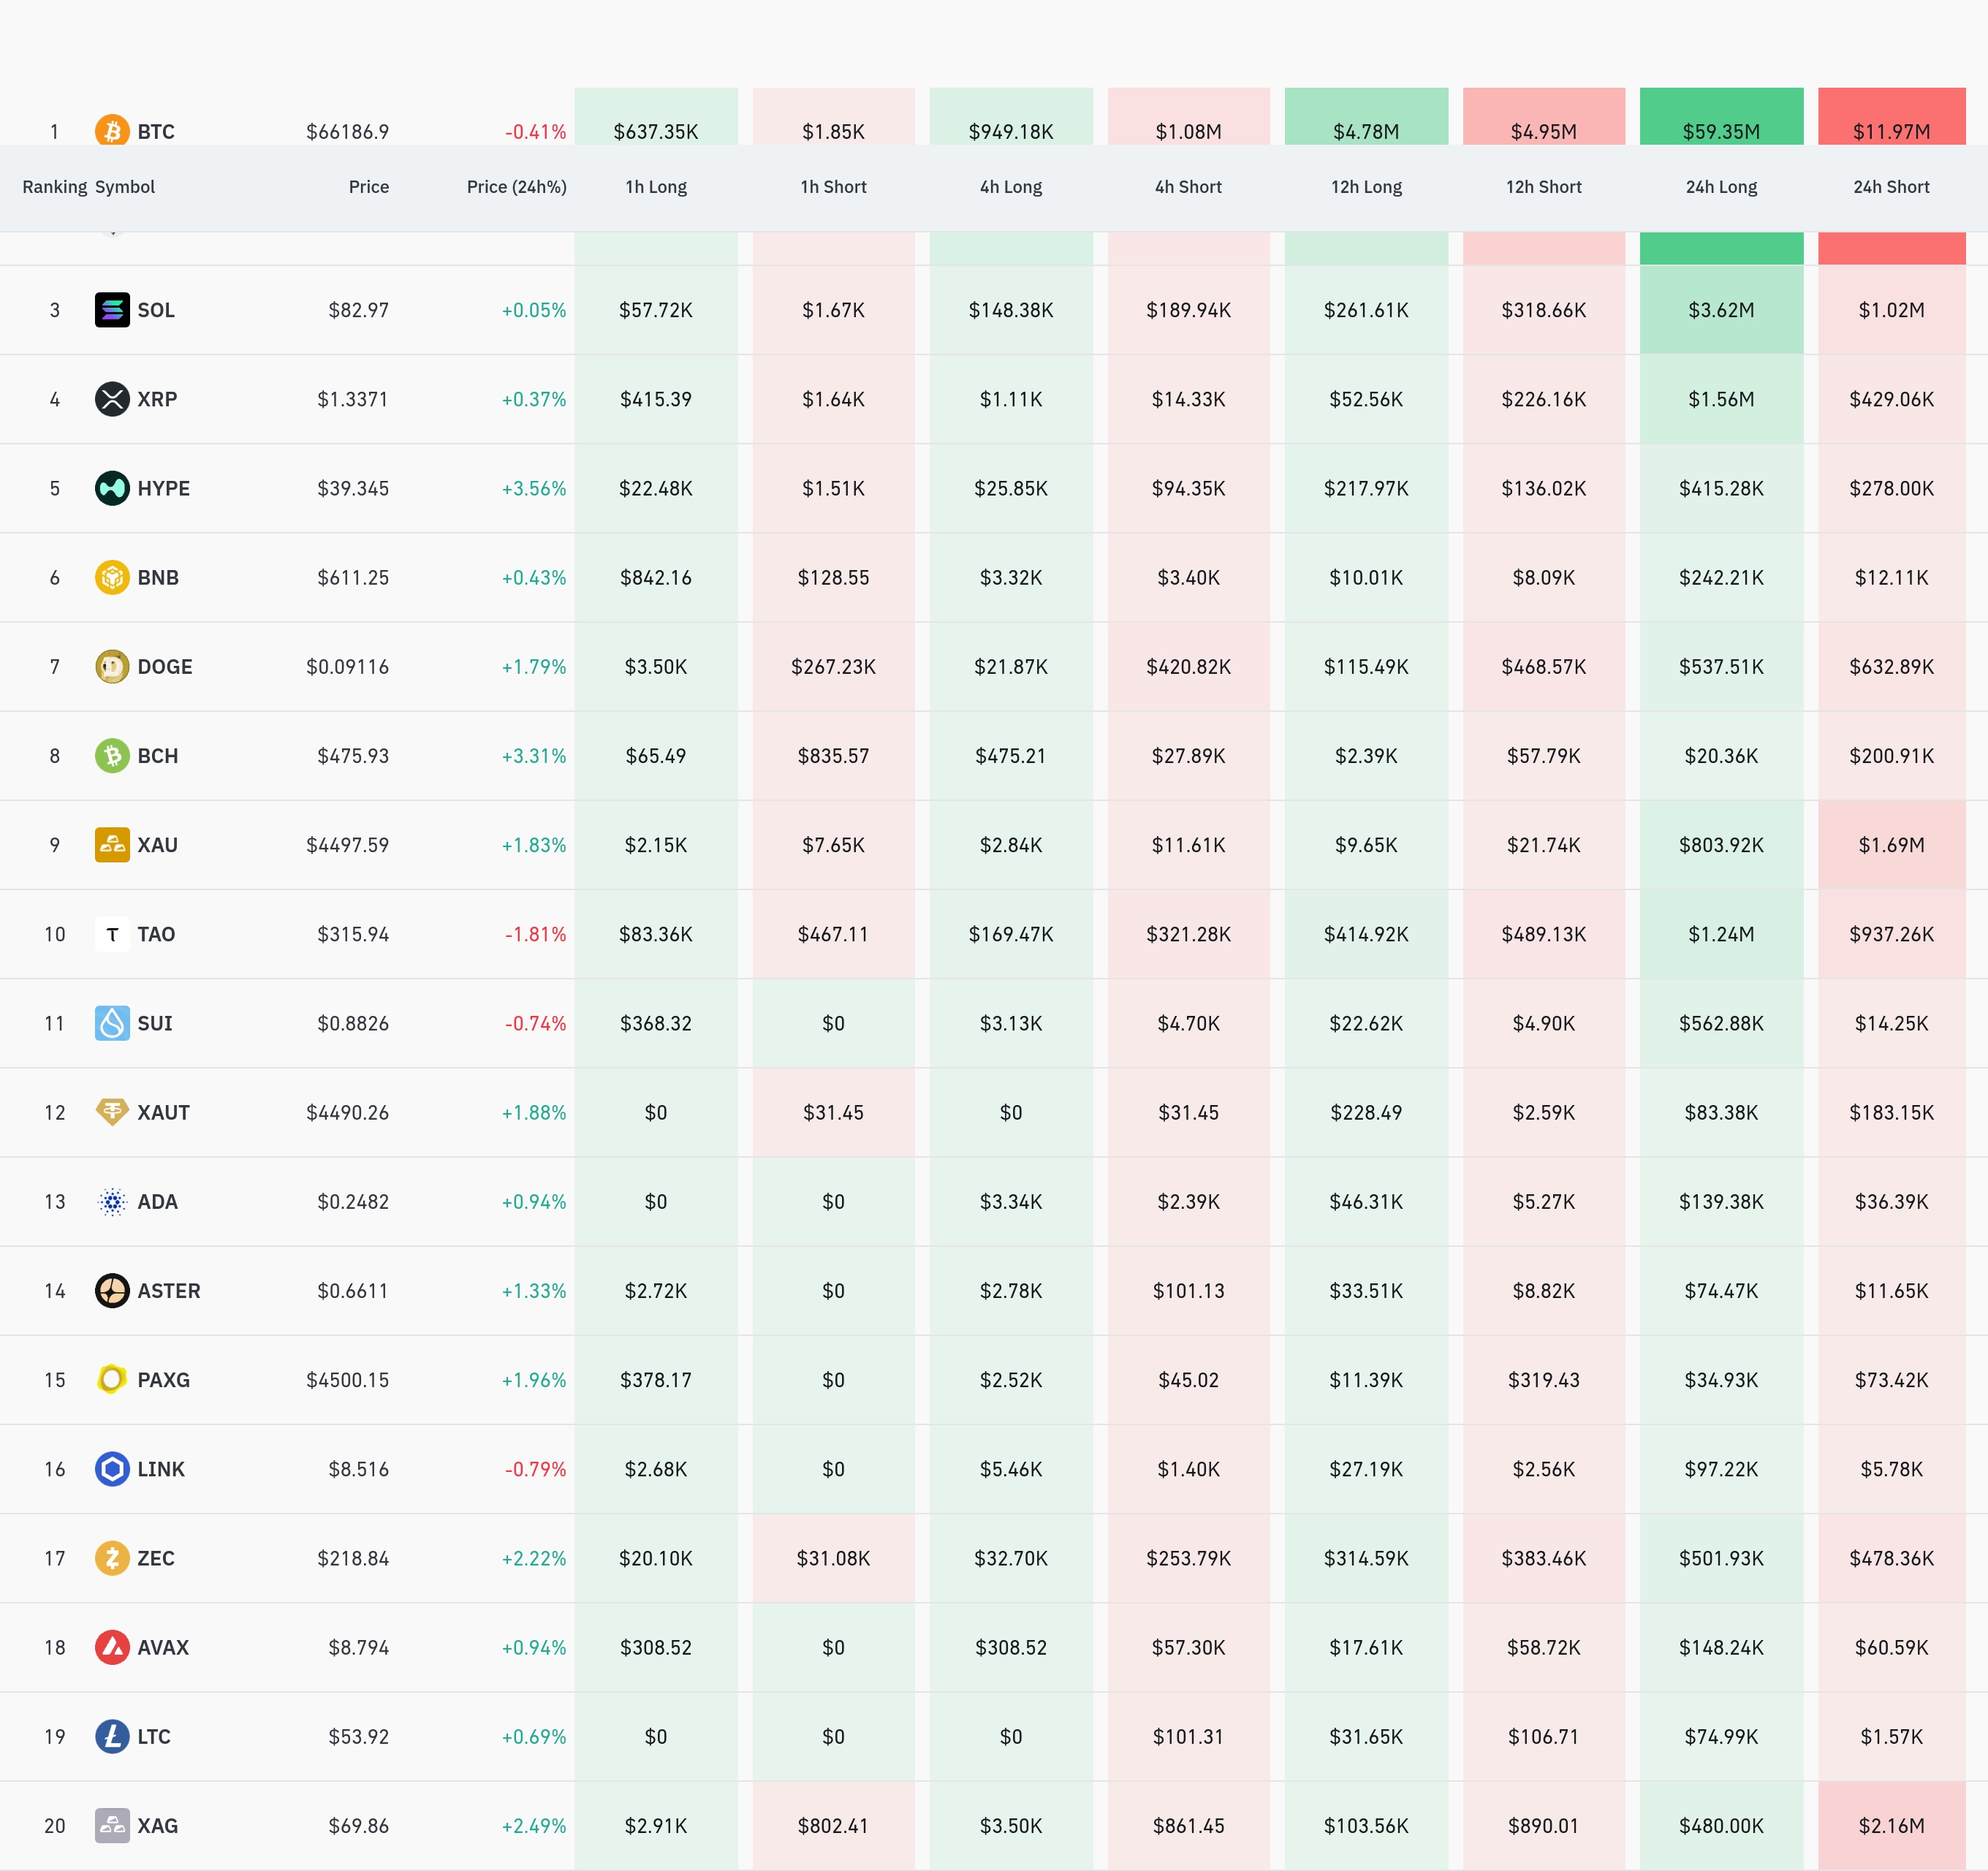This screenshot has height=1871, width=1988.
Task: Open the PAXG symbol link
Action: click(x=163, y=1380)
